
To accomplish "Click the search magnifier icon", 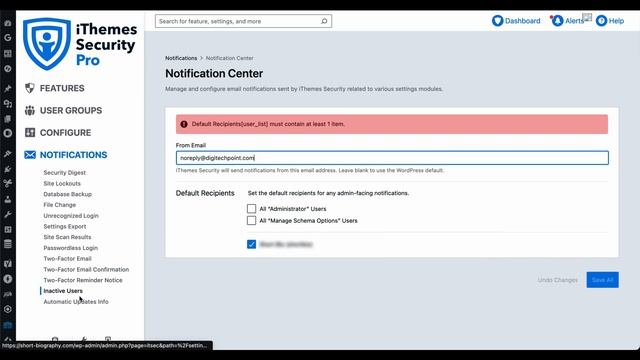I will point(324,21).
